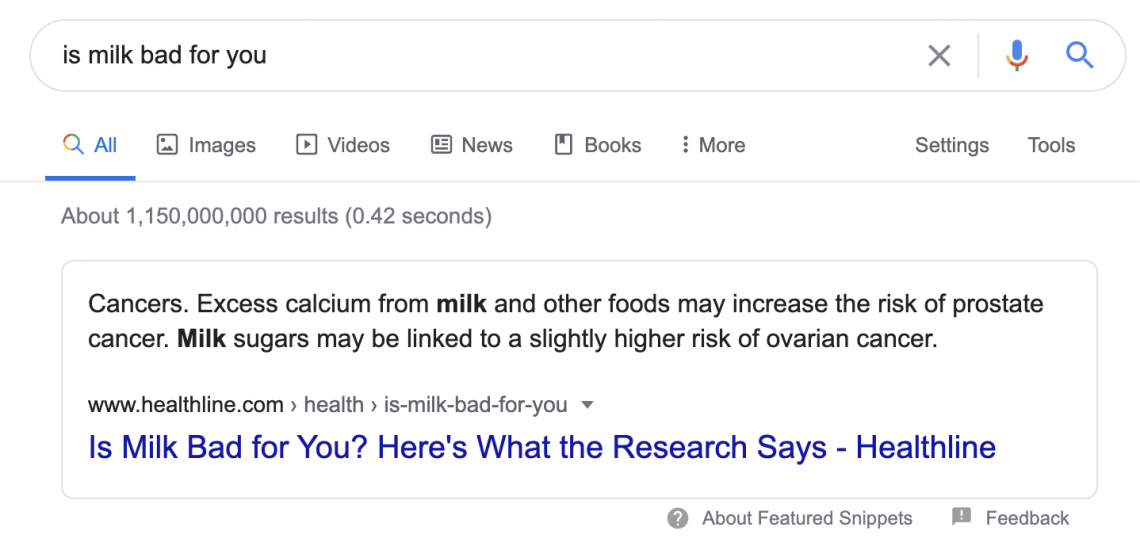
Task: Click the question mark help icon
Action: tap(678, 518)
